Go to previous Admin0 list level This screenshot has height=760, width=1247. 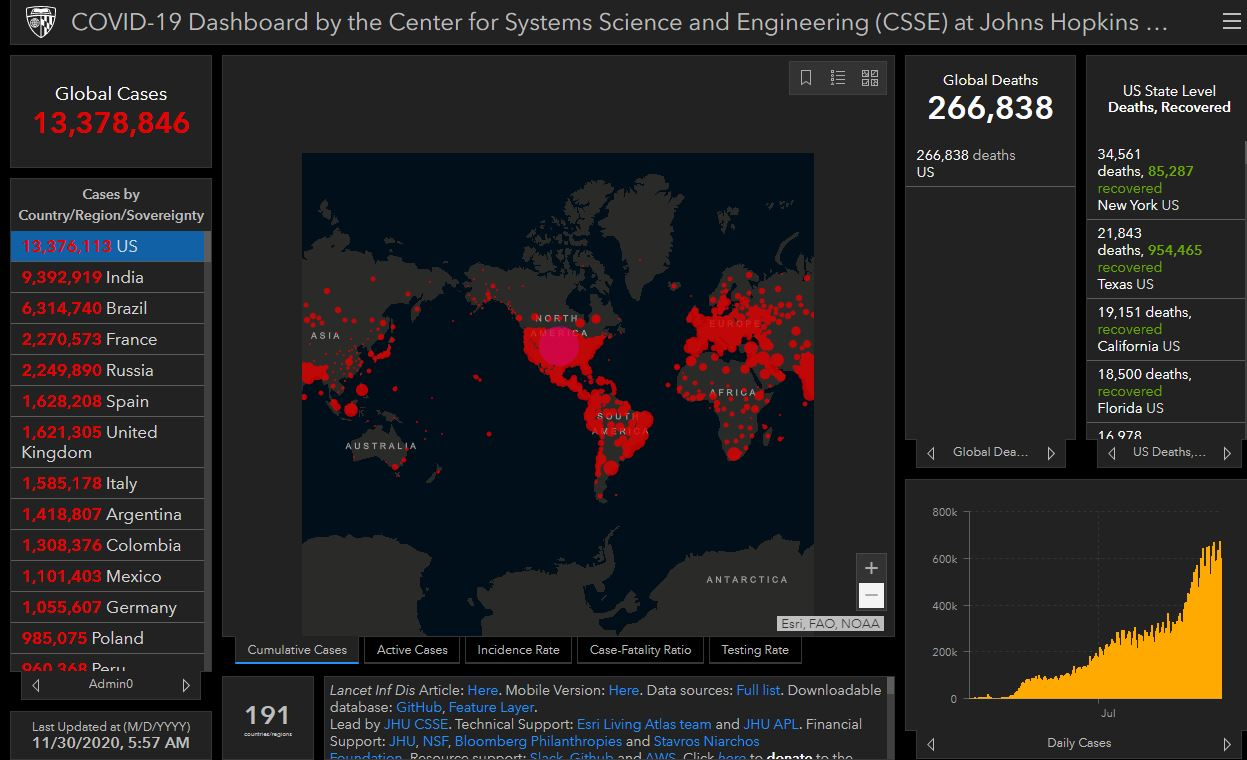pyautogui.click(x=37, y=685)
